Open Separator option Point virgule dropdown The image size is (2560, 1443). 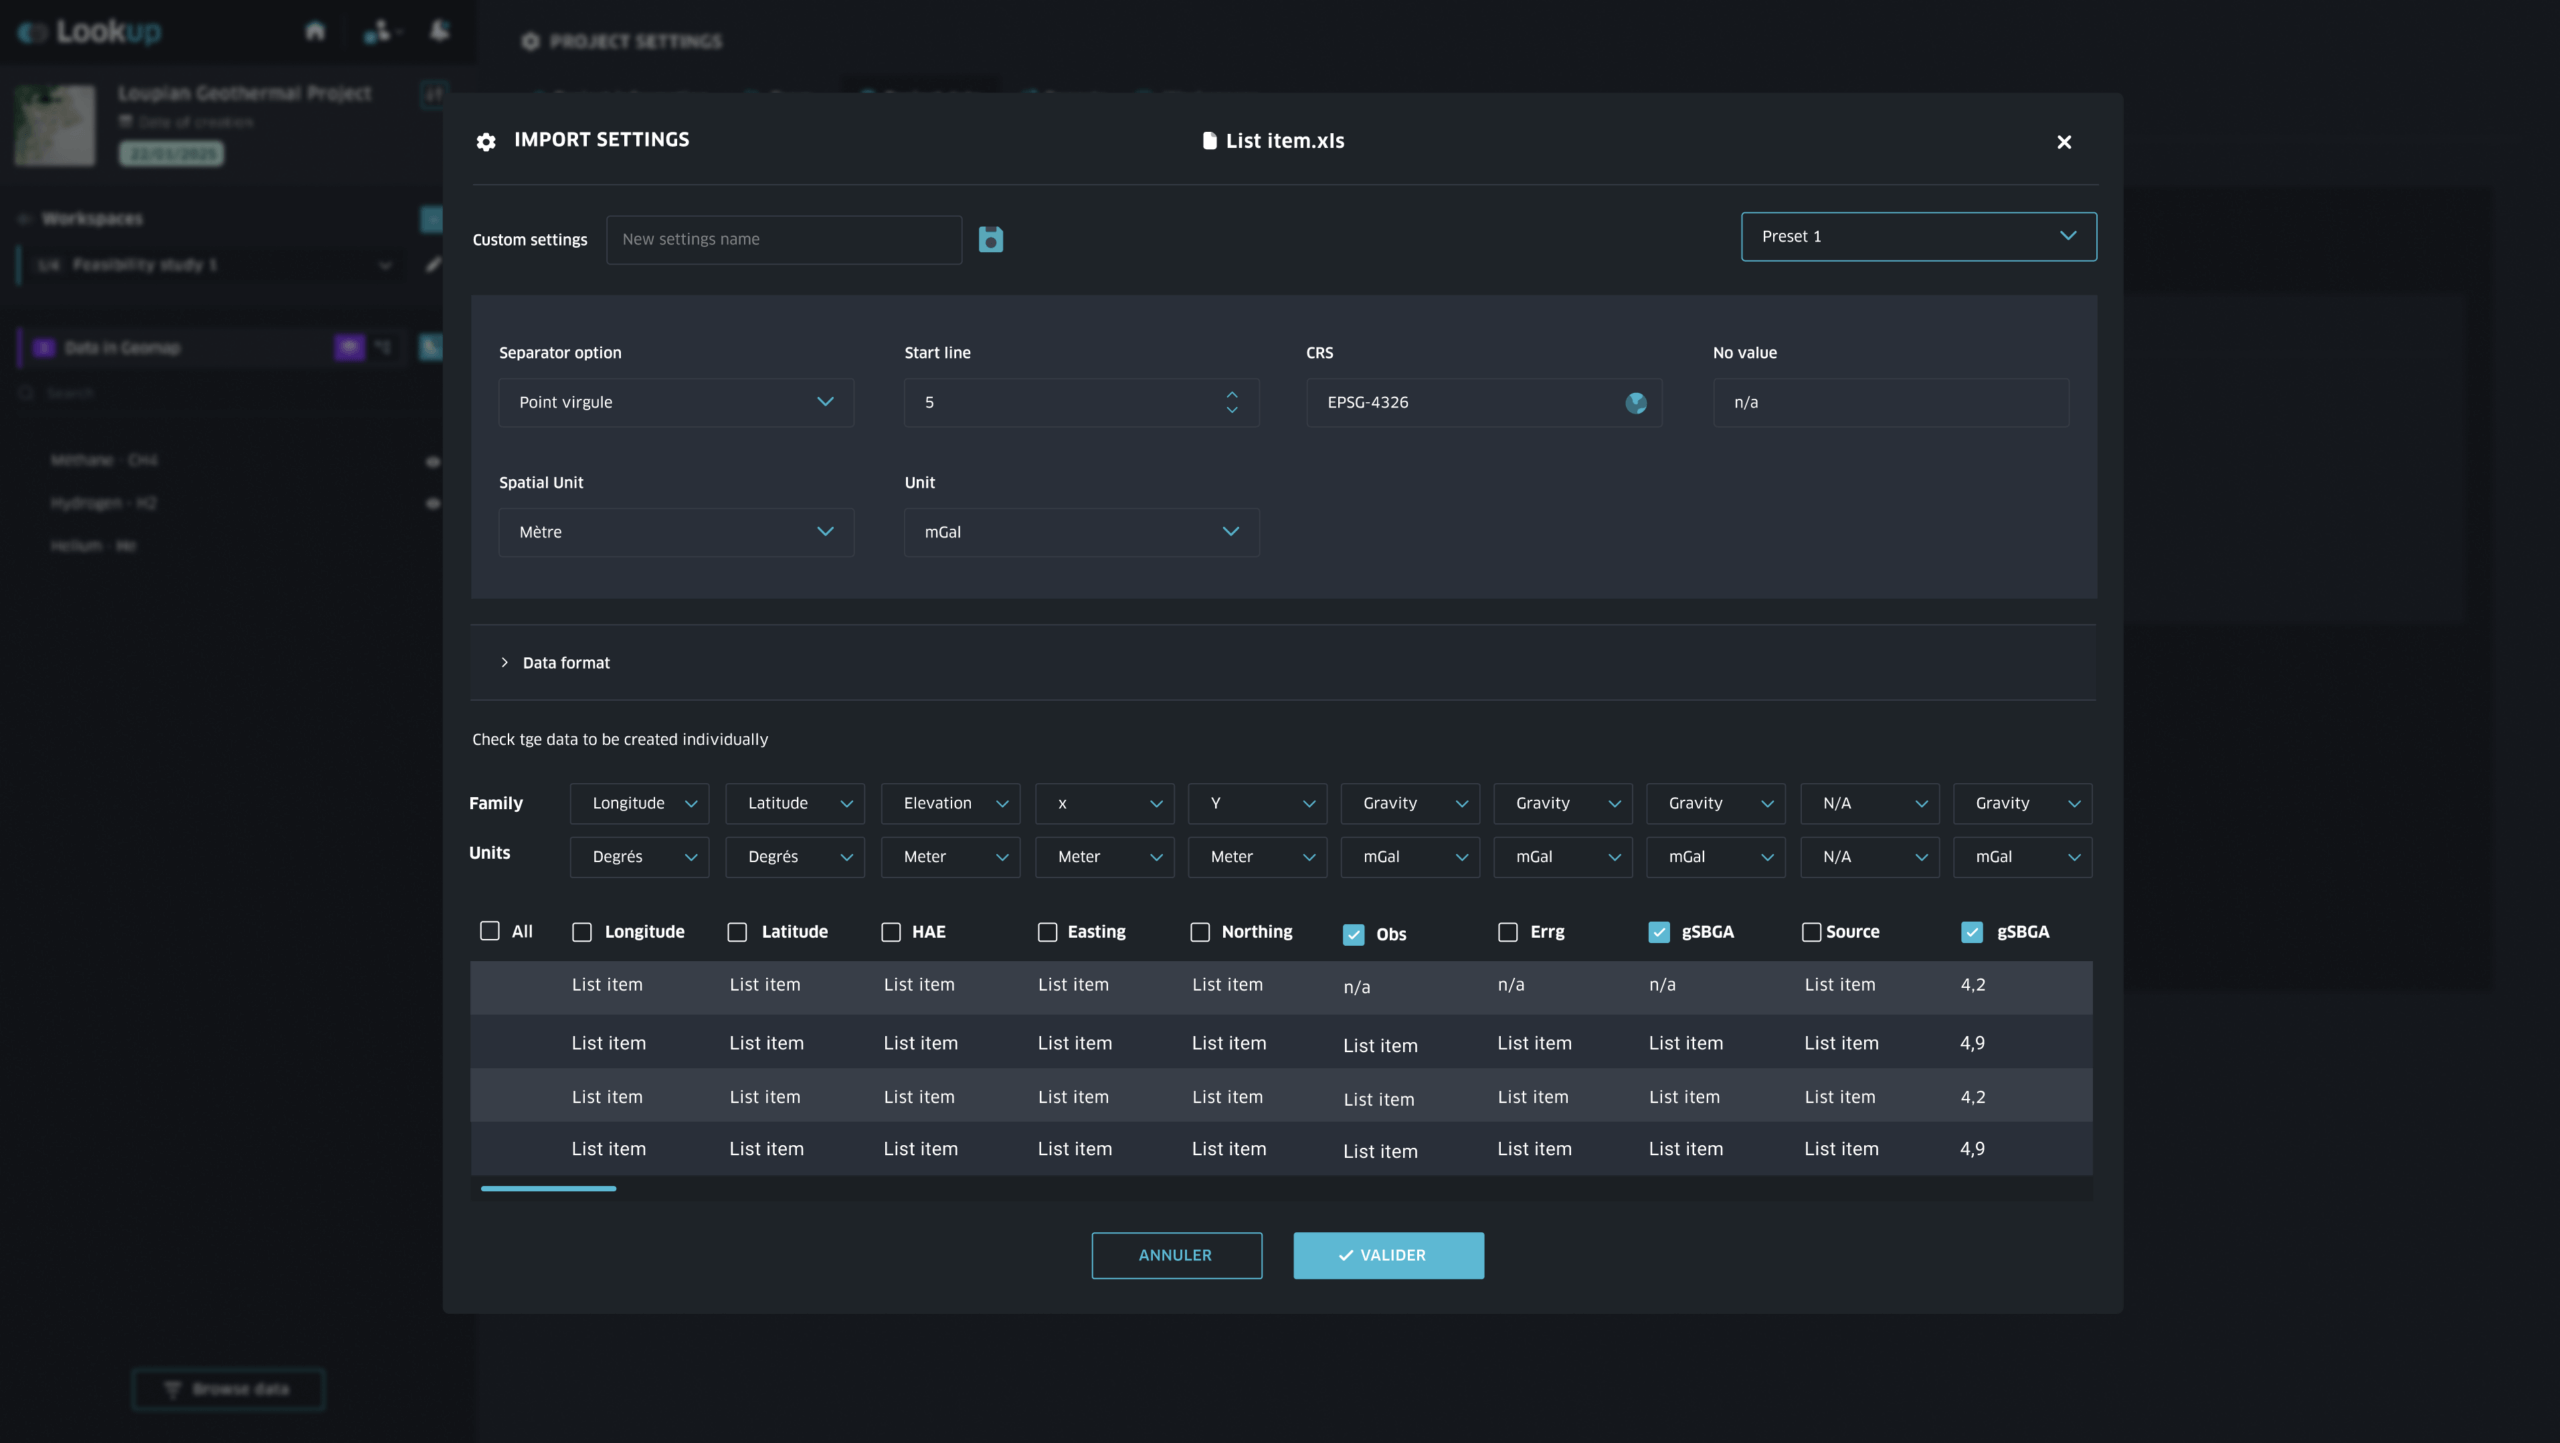click(x=676, y=402)
